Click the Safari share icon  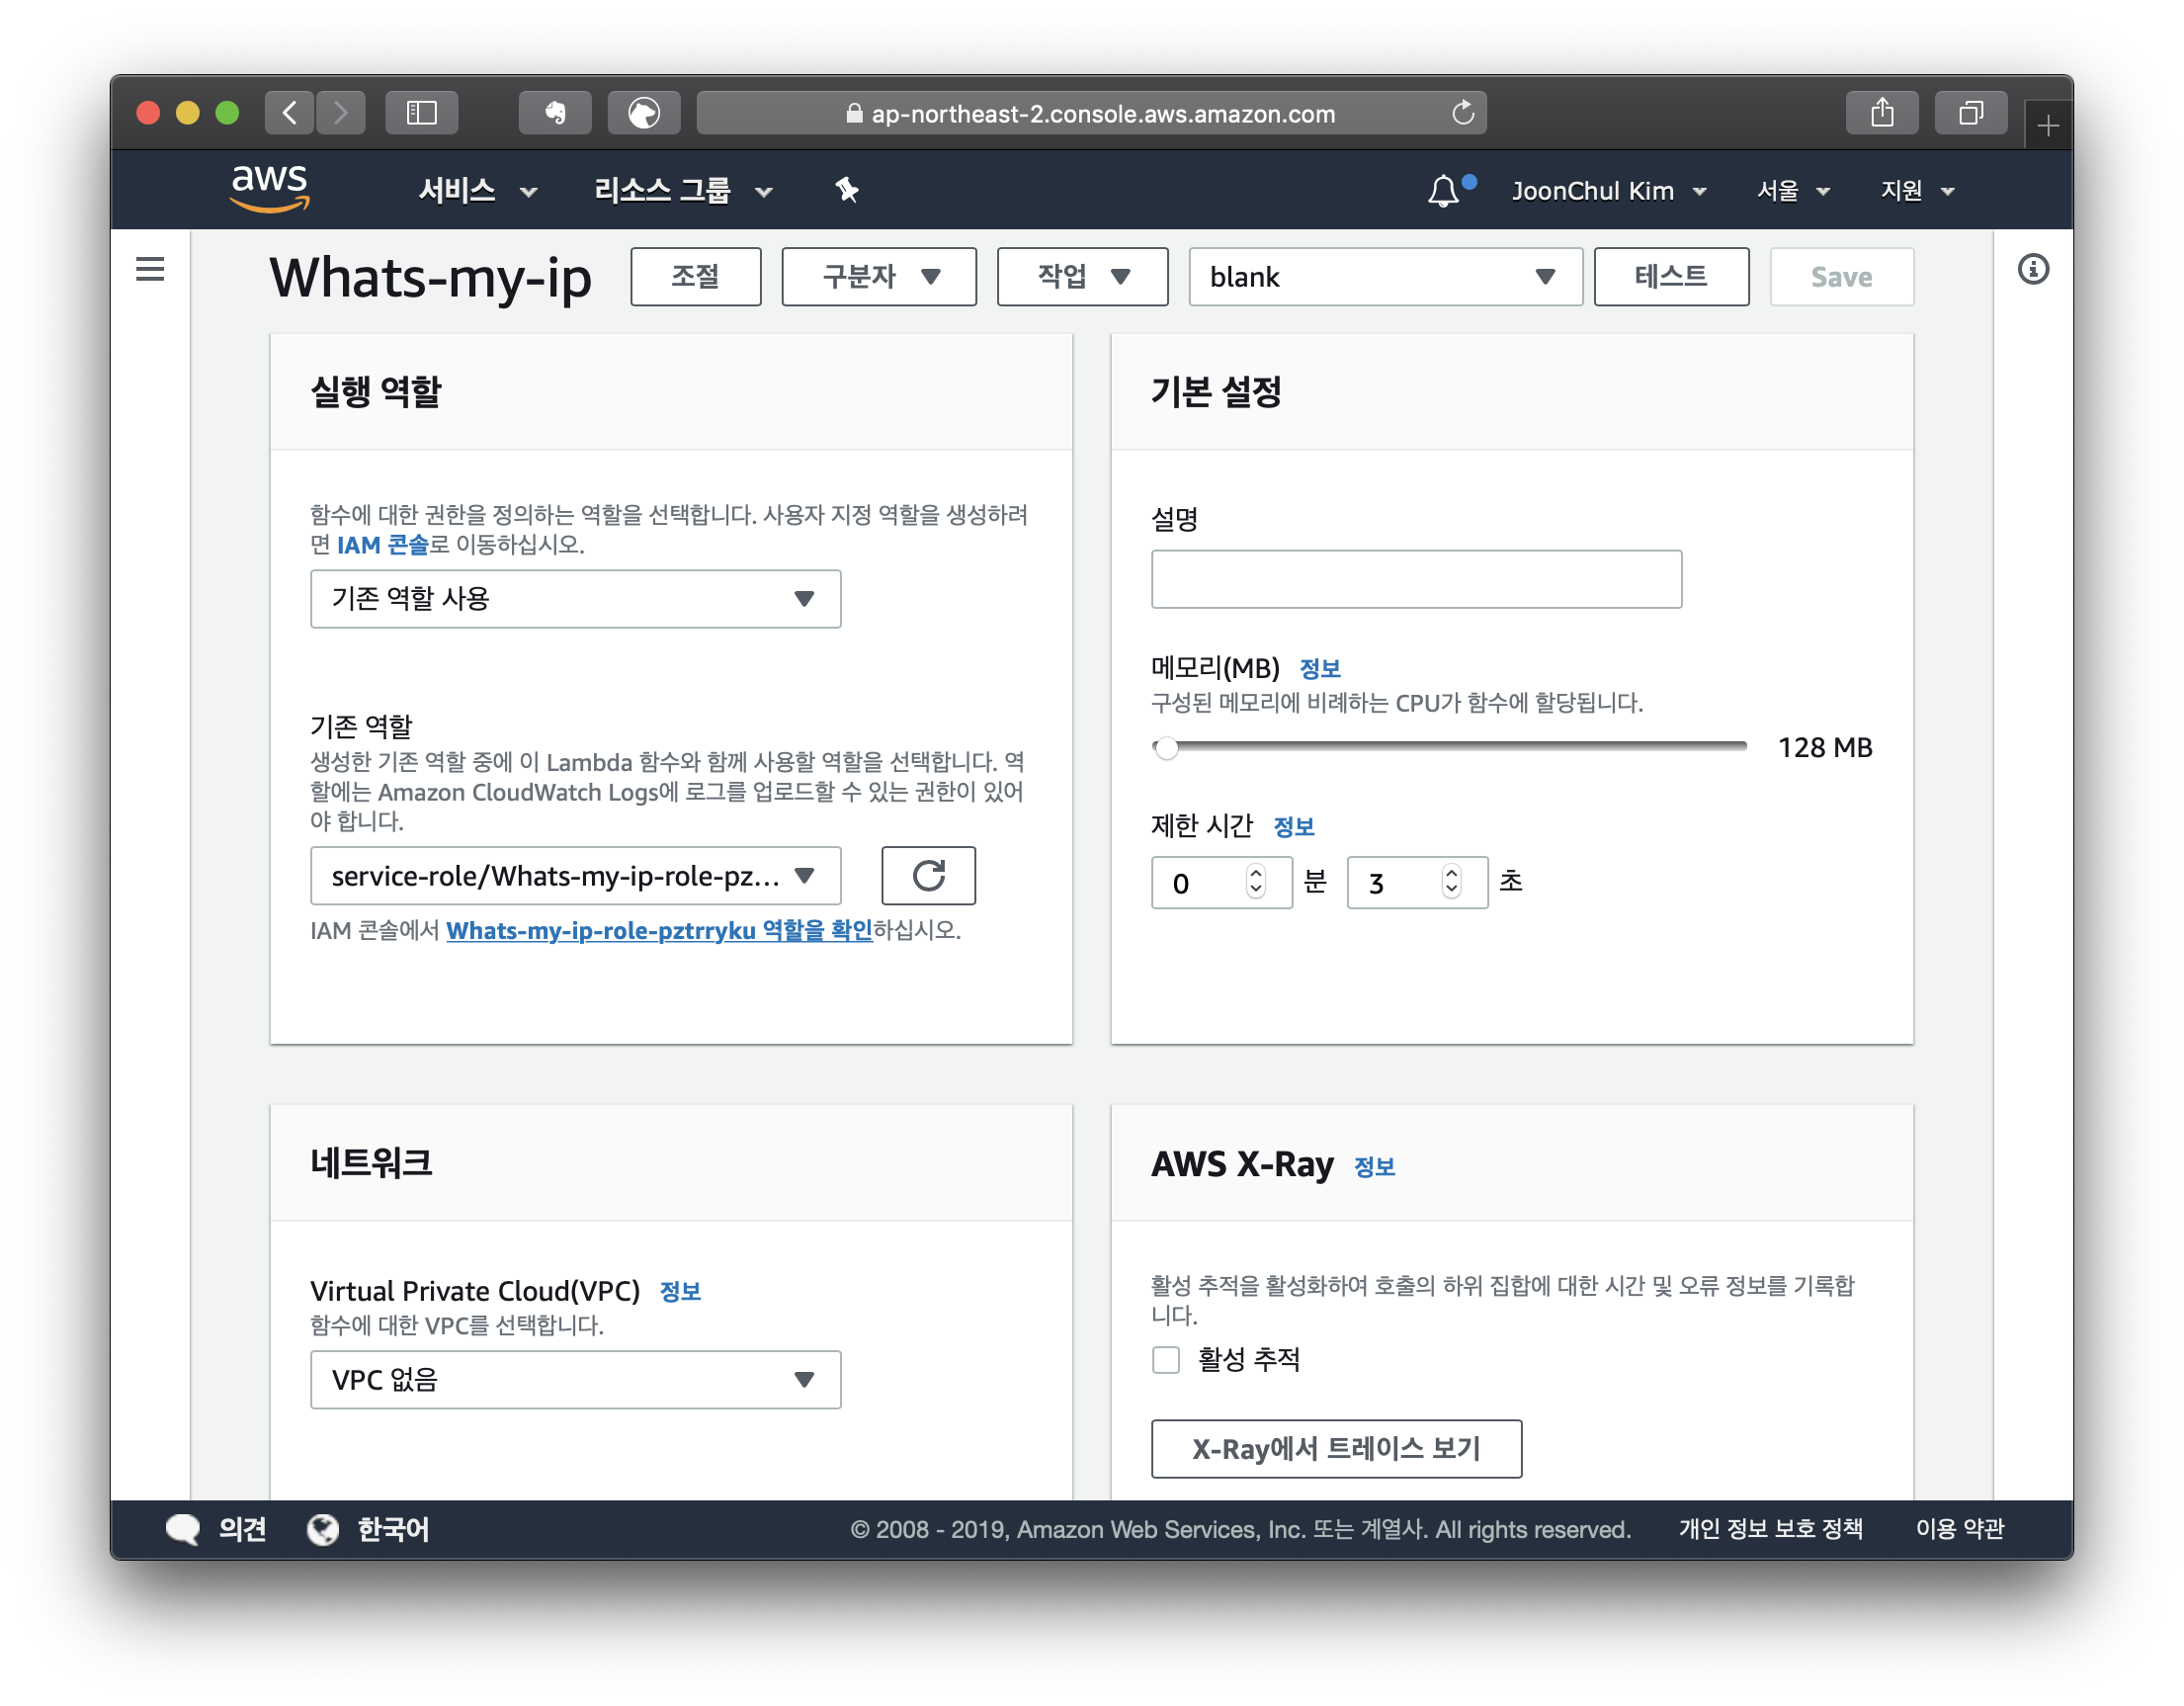tap(1881, 113)
